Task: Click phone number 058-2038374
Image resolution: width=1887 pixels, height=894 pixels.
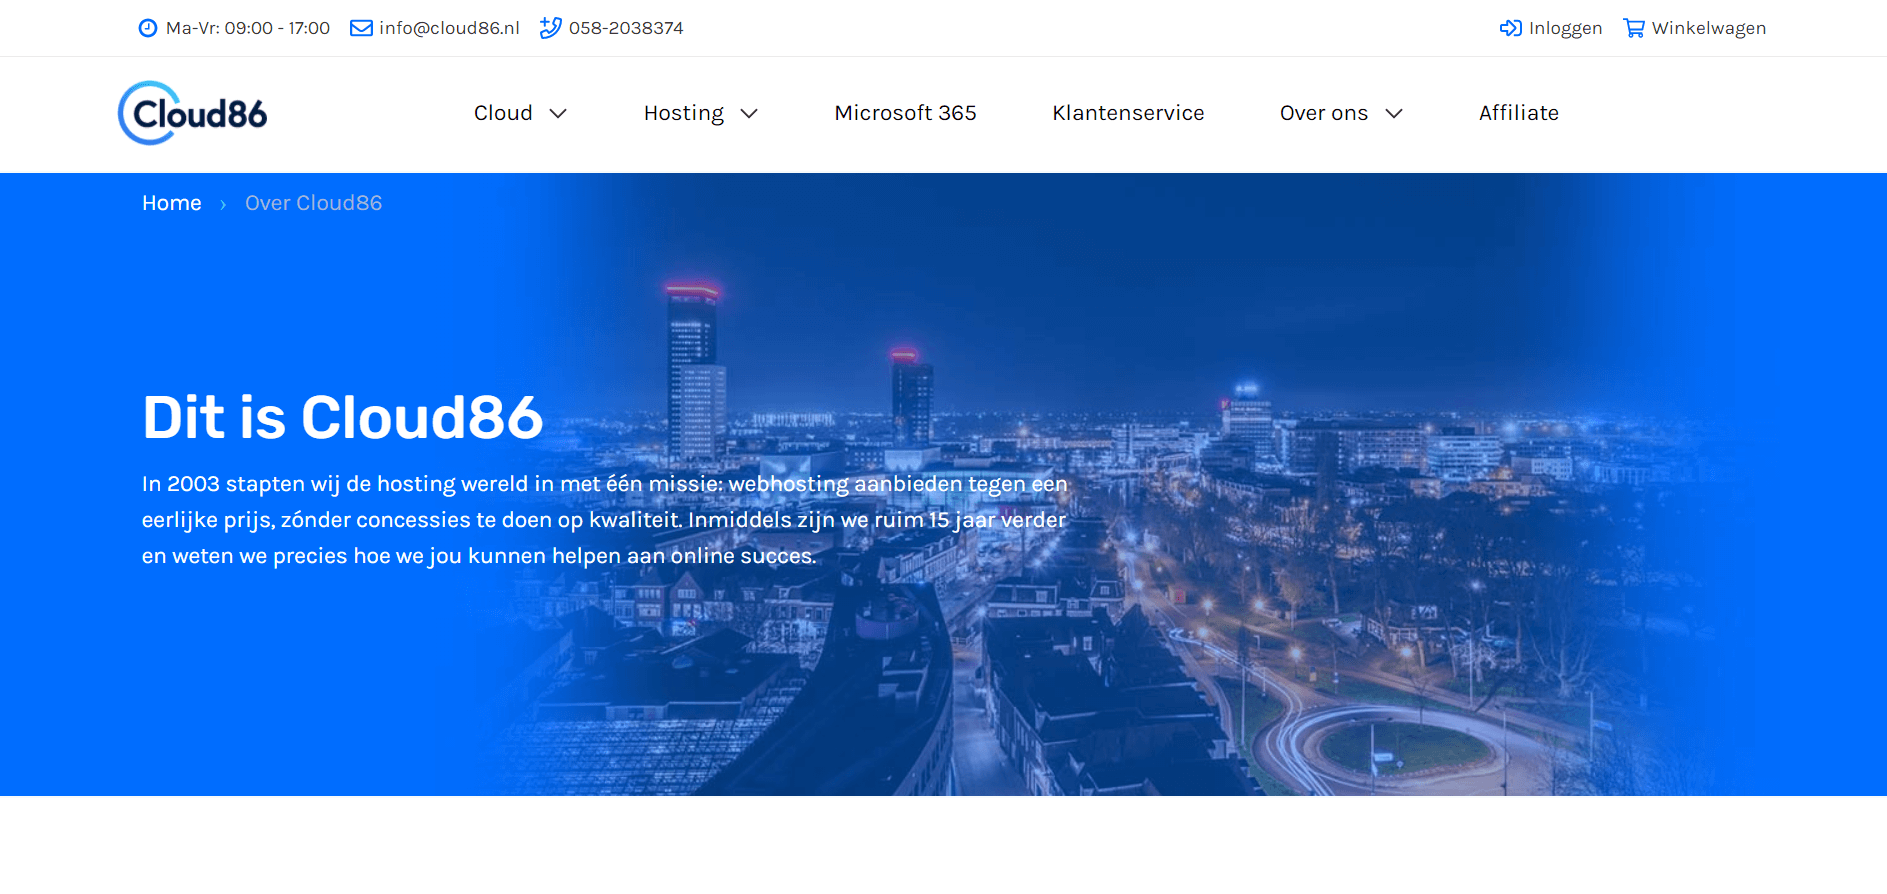Action: tap(626, 28)
